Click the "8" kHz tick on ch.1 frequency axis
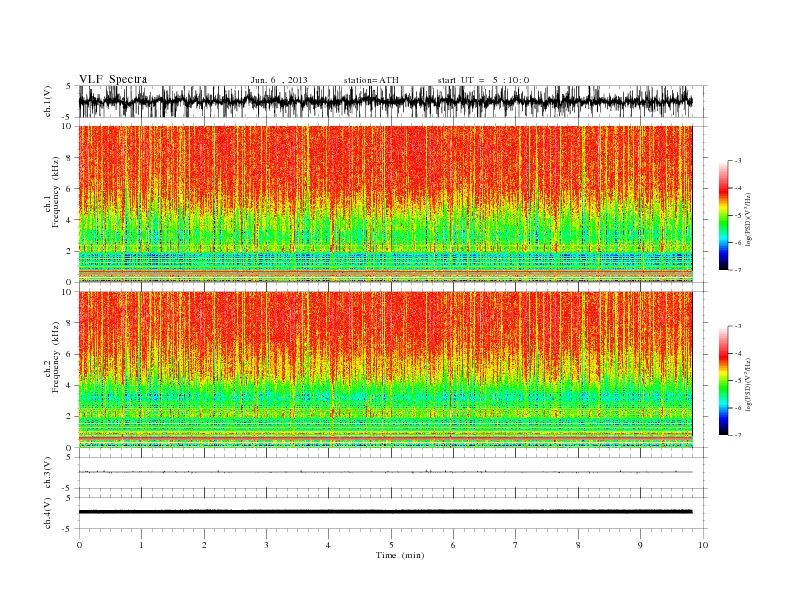792x612 pixels. [70, 158]
